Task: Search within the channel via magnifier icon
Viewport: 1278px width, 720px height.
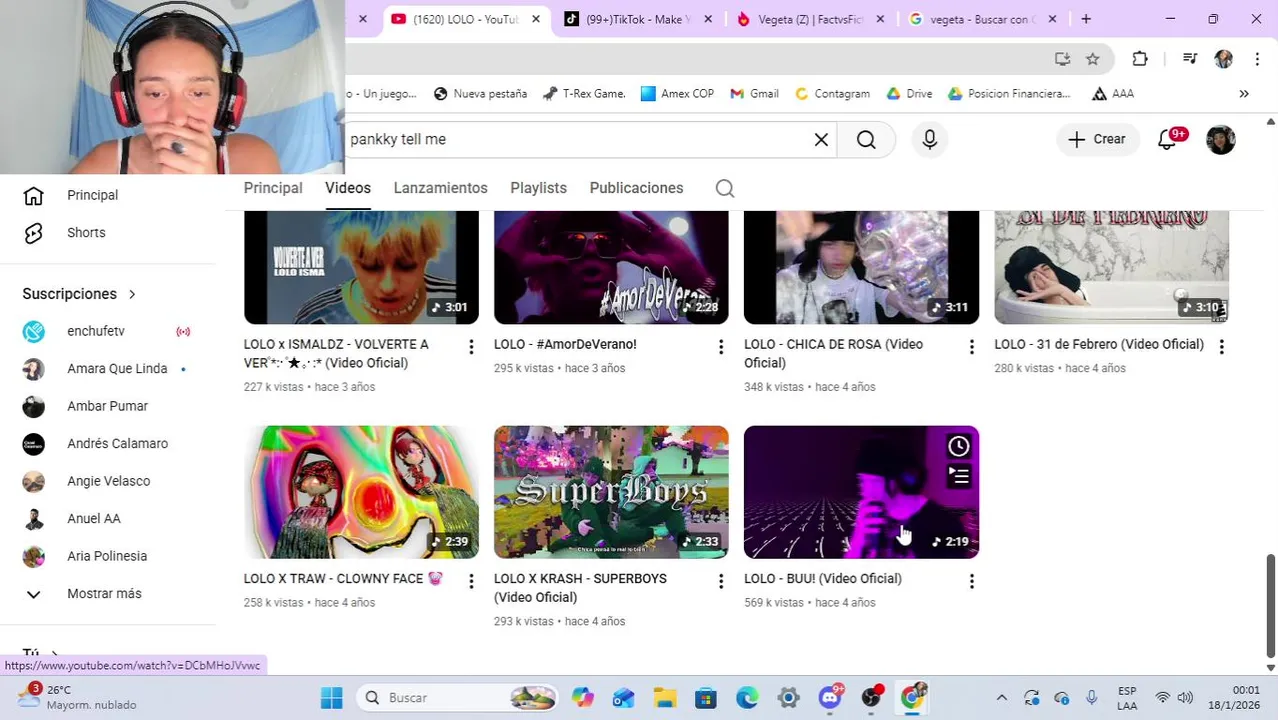Action: (x=725, y=188)
